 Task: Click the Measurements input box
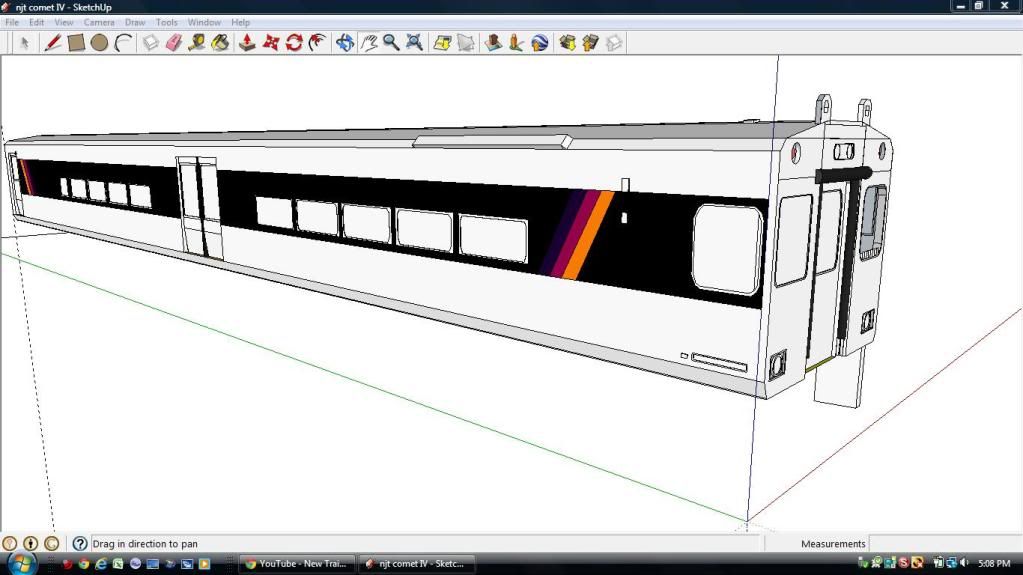pyautogui.click(x=944, y=544)
